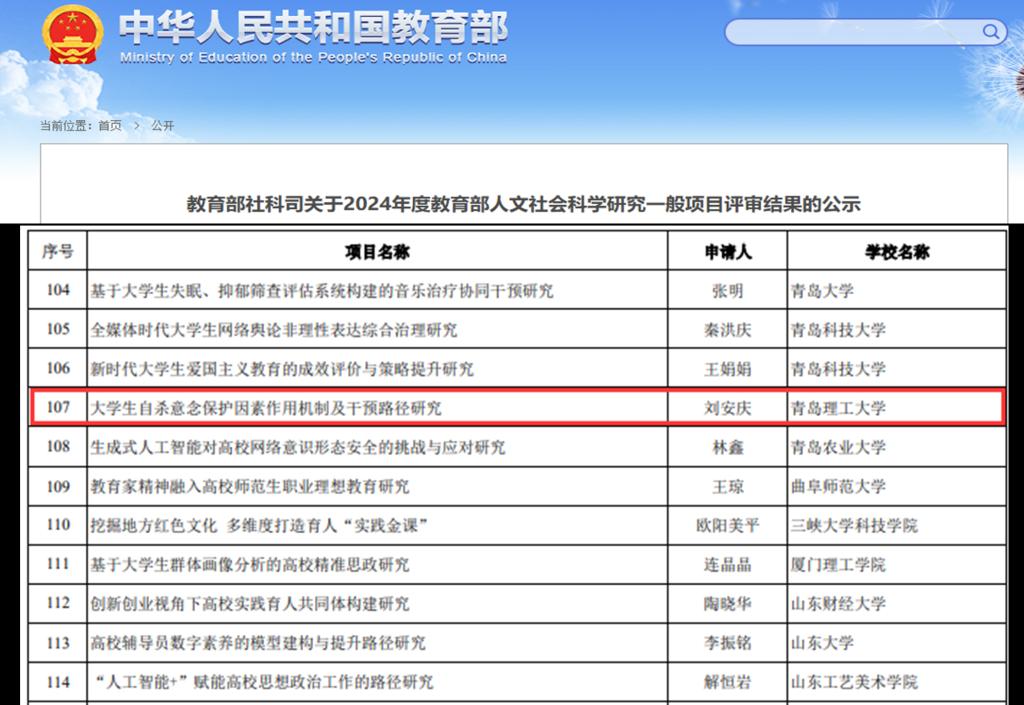Click the magnifier search icon
The height and width of the screenshot is (705, 1024).
tap(992, 32)
